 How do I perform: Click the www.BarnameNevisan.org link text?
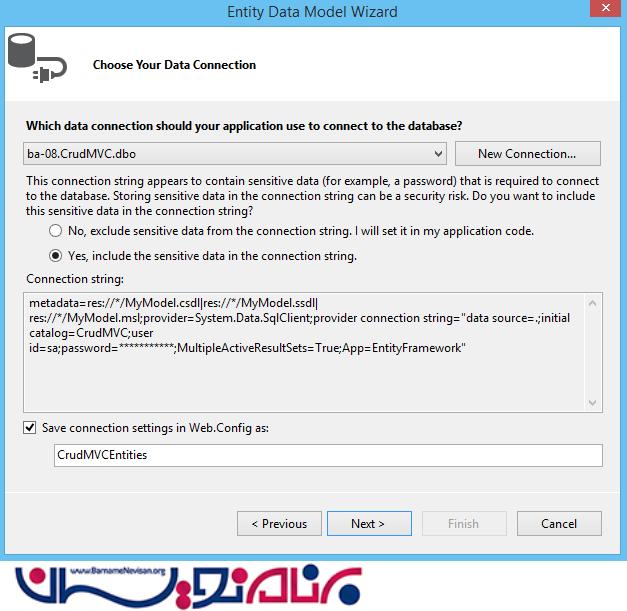(x=118, y=571)
